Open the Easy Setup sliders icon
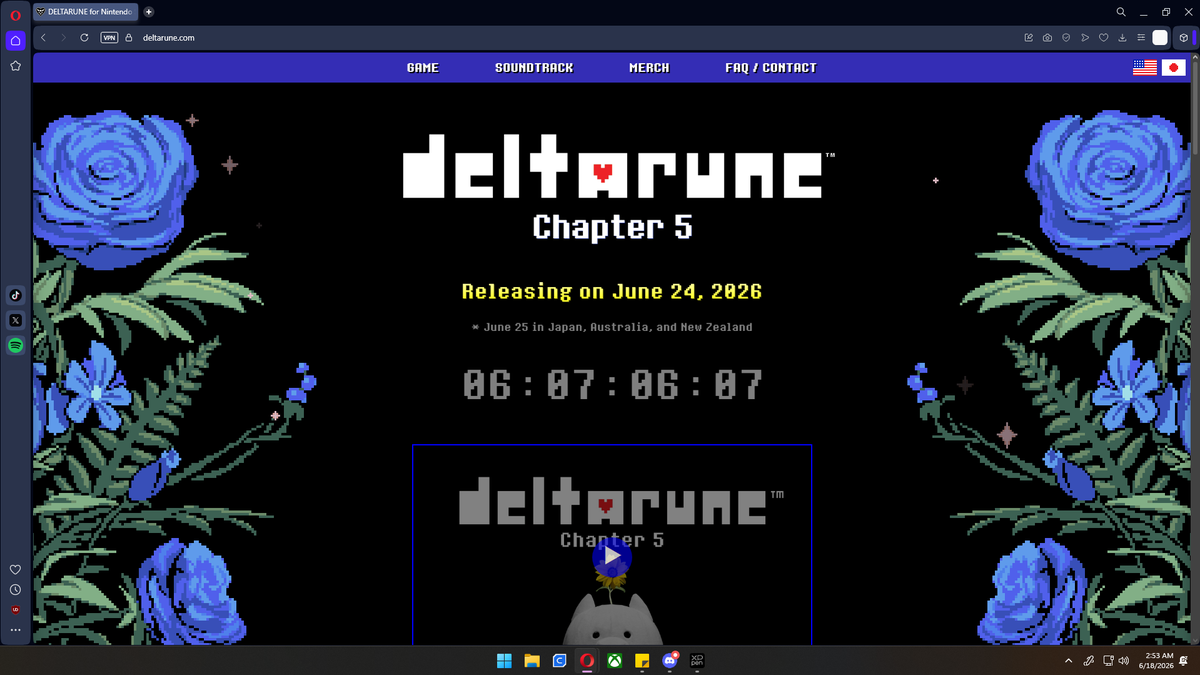 pyautogui.click(x=1141, y=38)
